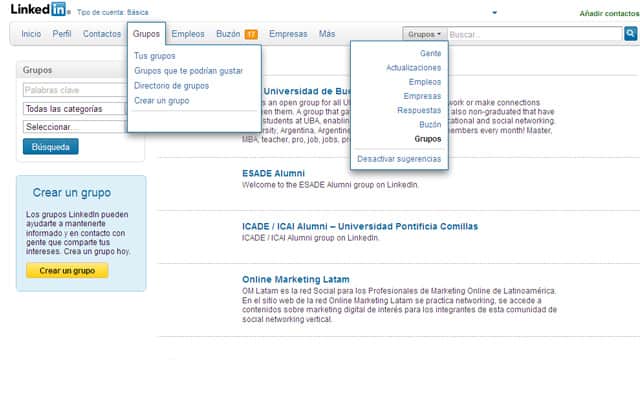Open the Todas las categorías dropdown

click(76, 109)
